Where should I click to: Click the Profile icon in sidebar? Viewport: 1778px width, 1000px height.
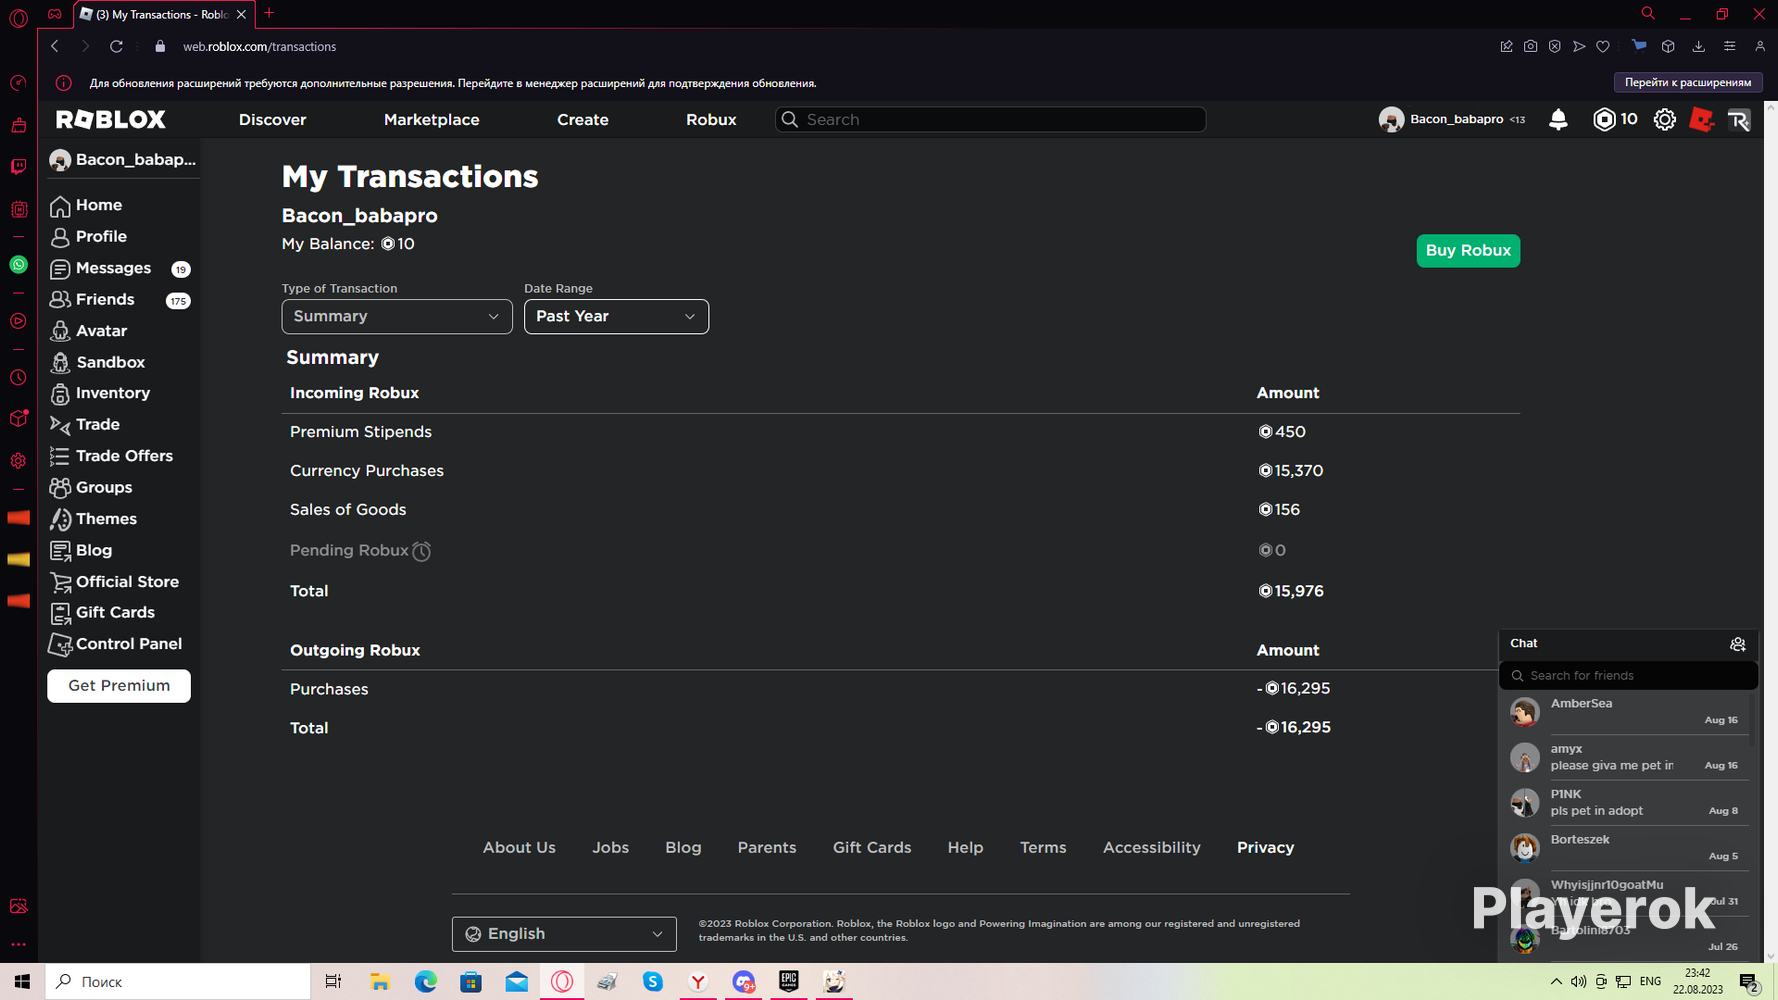tap(60, 237)
